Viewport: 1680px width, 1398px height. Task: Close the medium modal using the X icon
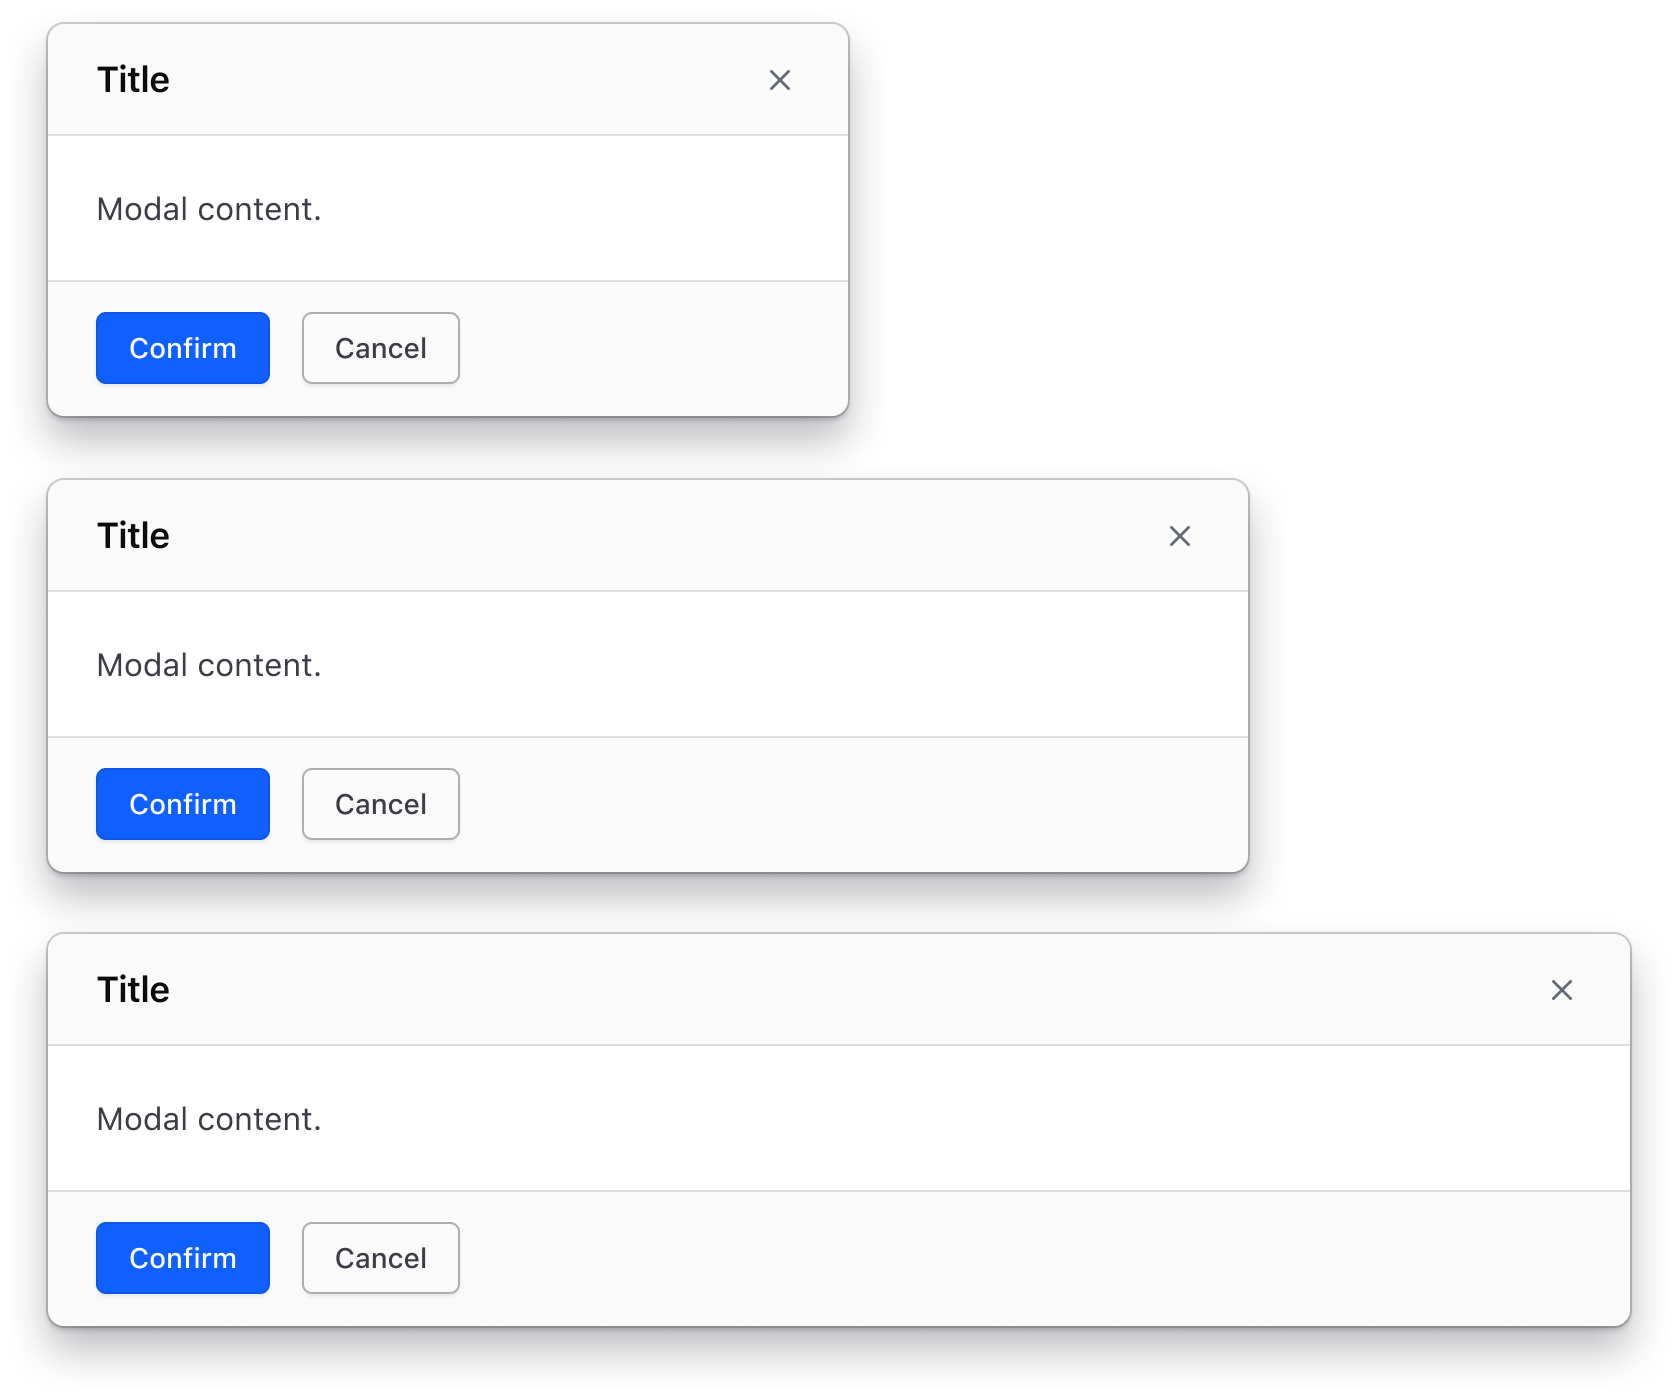point(1180,536)
